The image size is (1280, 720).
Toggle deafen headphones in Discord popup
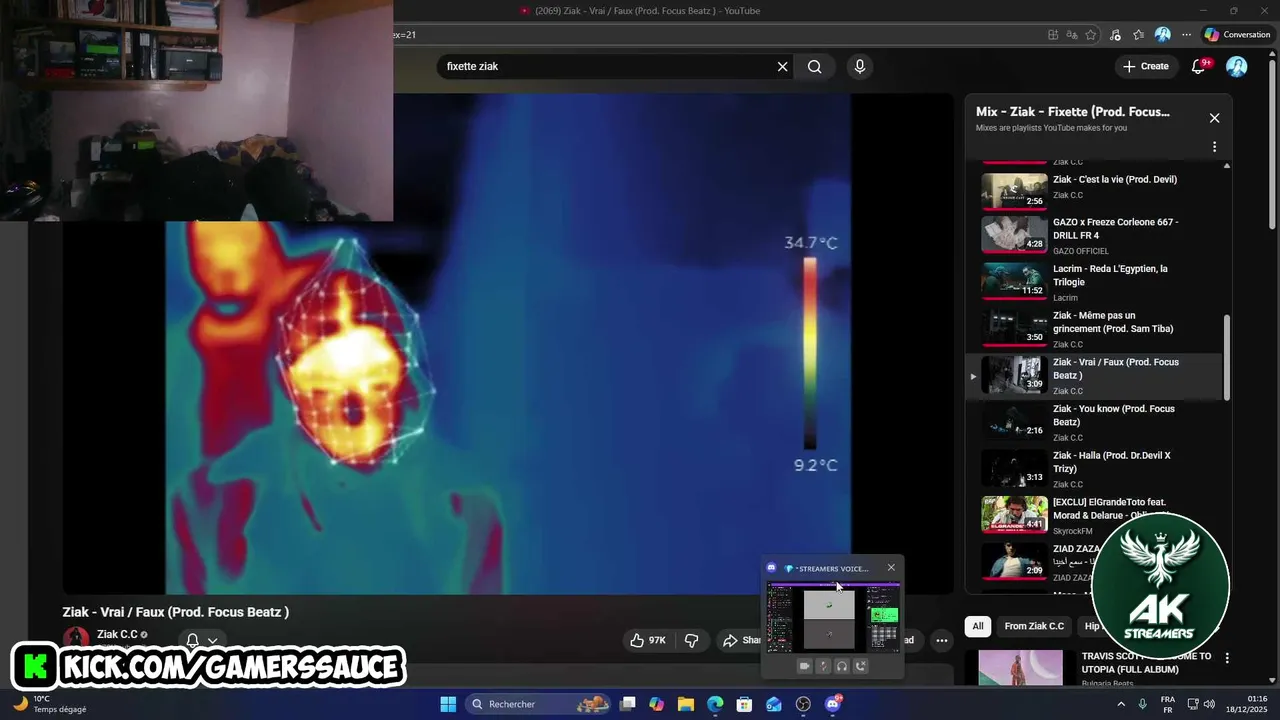click(x=842, y=666)
